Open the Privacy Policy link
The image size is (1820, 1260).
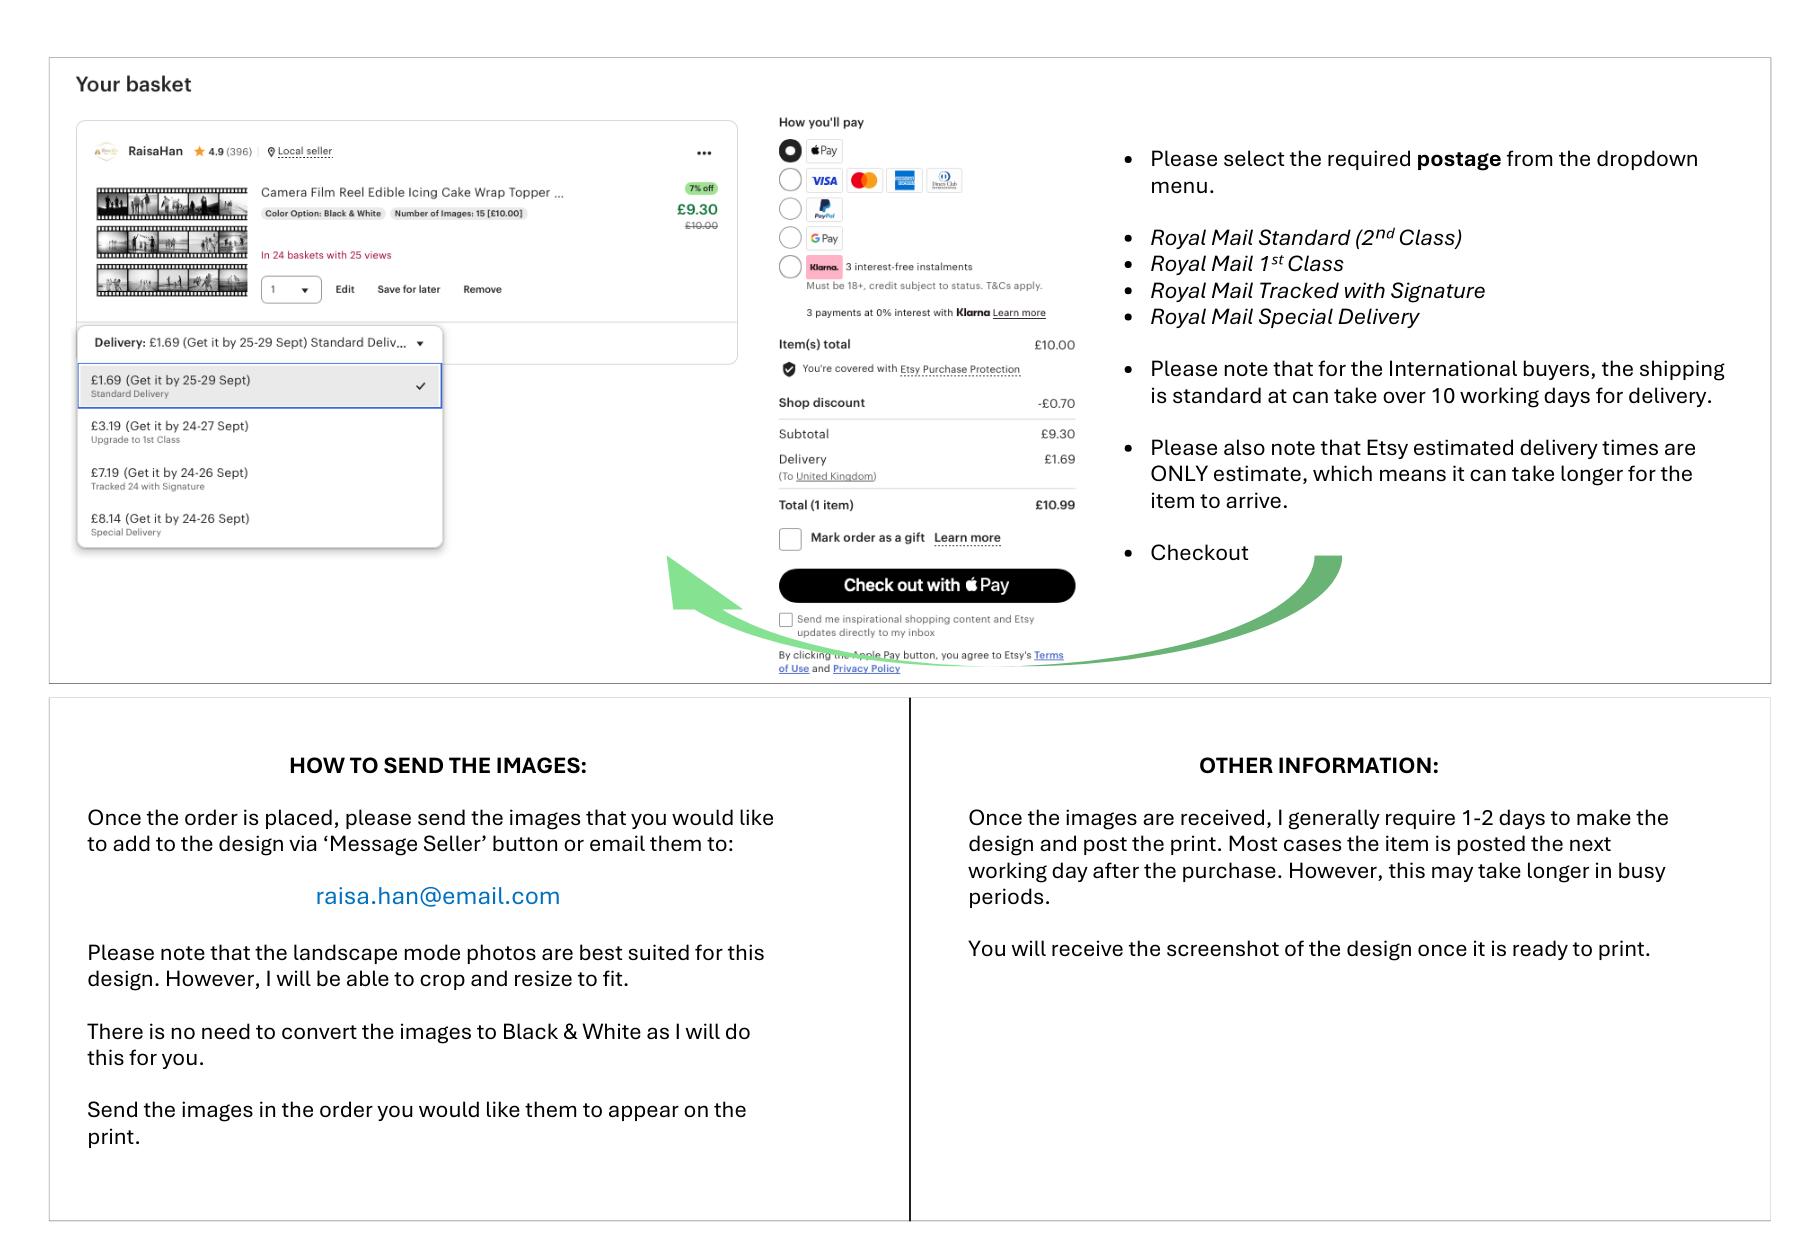[866, 669]
